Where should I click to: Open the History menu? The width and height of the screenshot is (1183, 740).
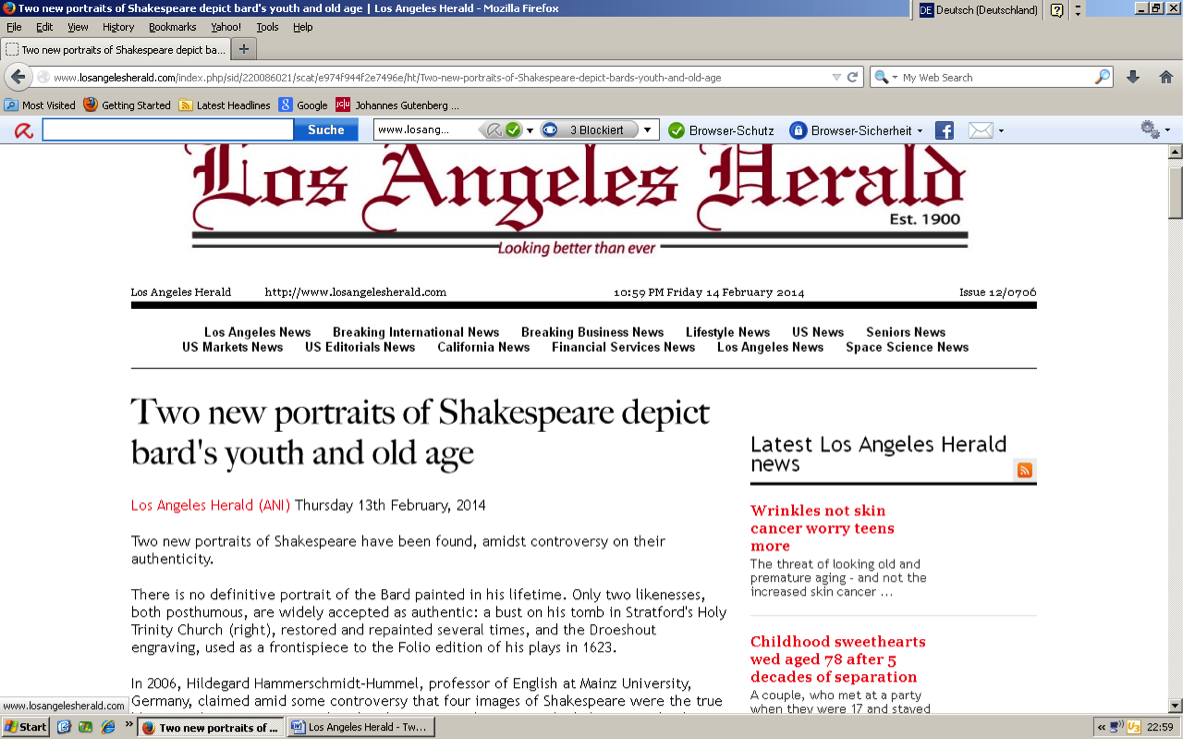(x=118, y=27)
